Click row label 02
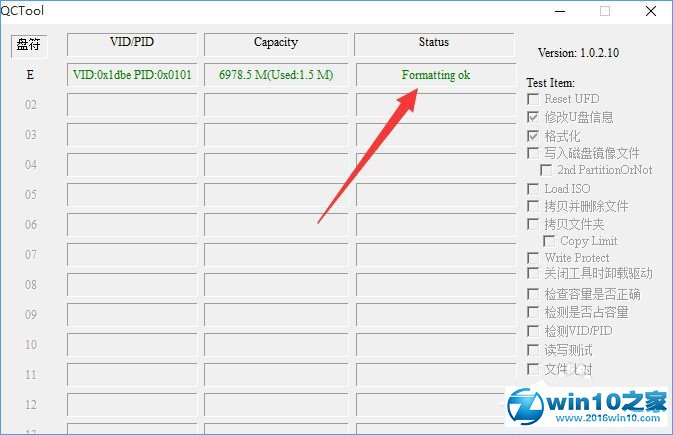673x435 pixels. [31, 105]
